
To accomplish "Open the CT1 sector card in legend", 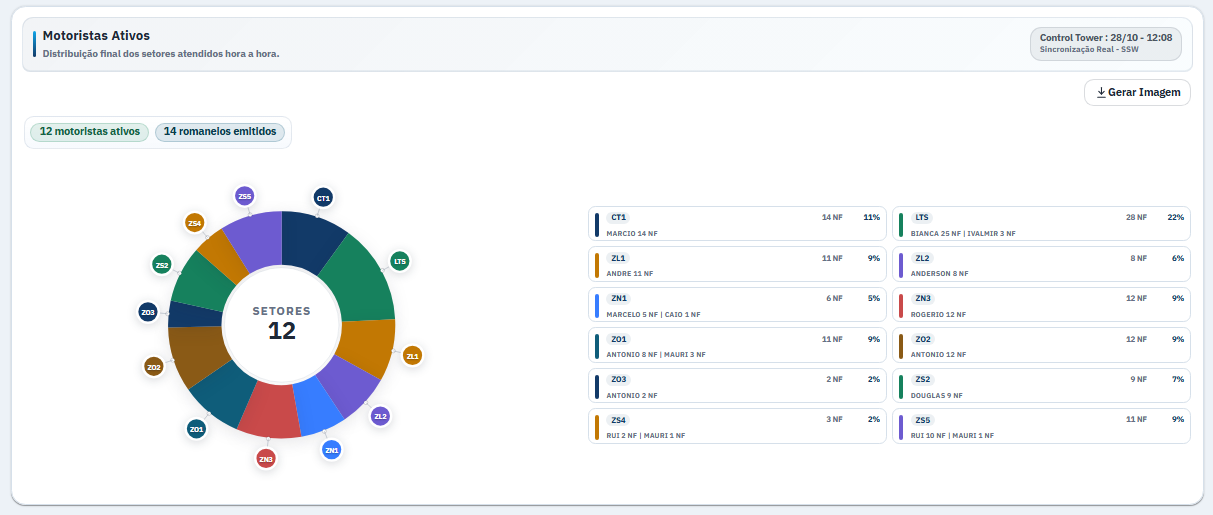I will pos(738,224).
